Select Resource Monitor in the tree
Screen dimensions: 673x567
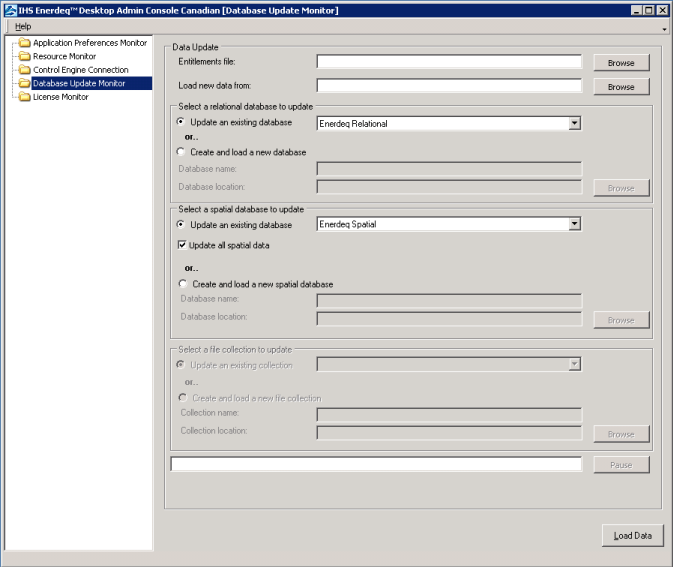click(x=64, y=56)
